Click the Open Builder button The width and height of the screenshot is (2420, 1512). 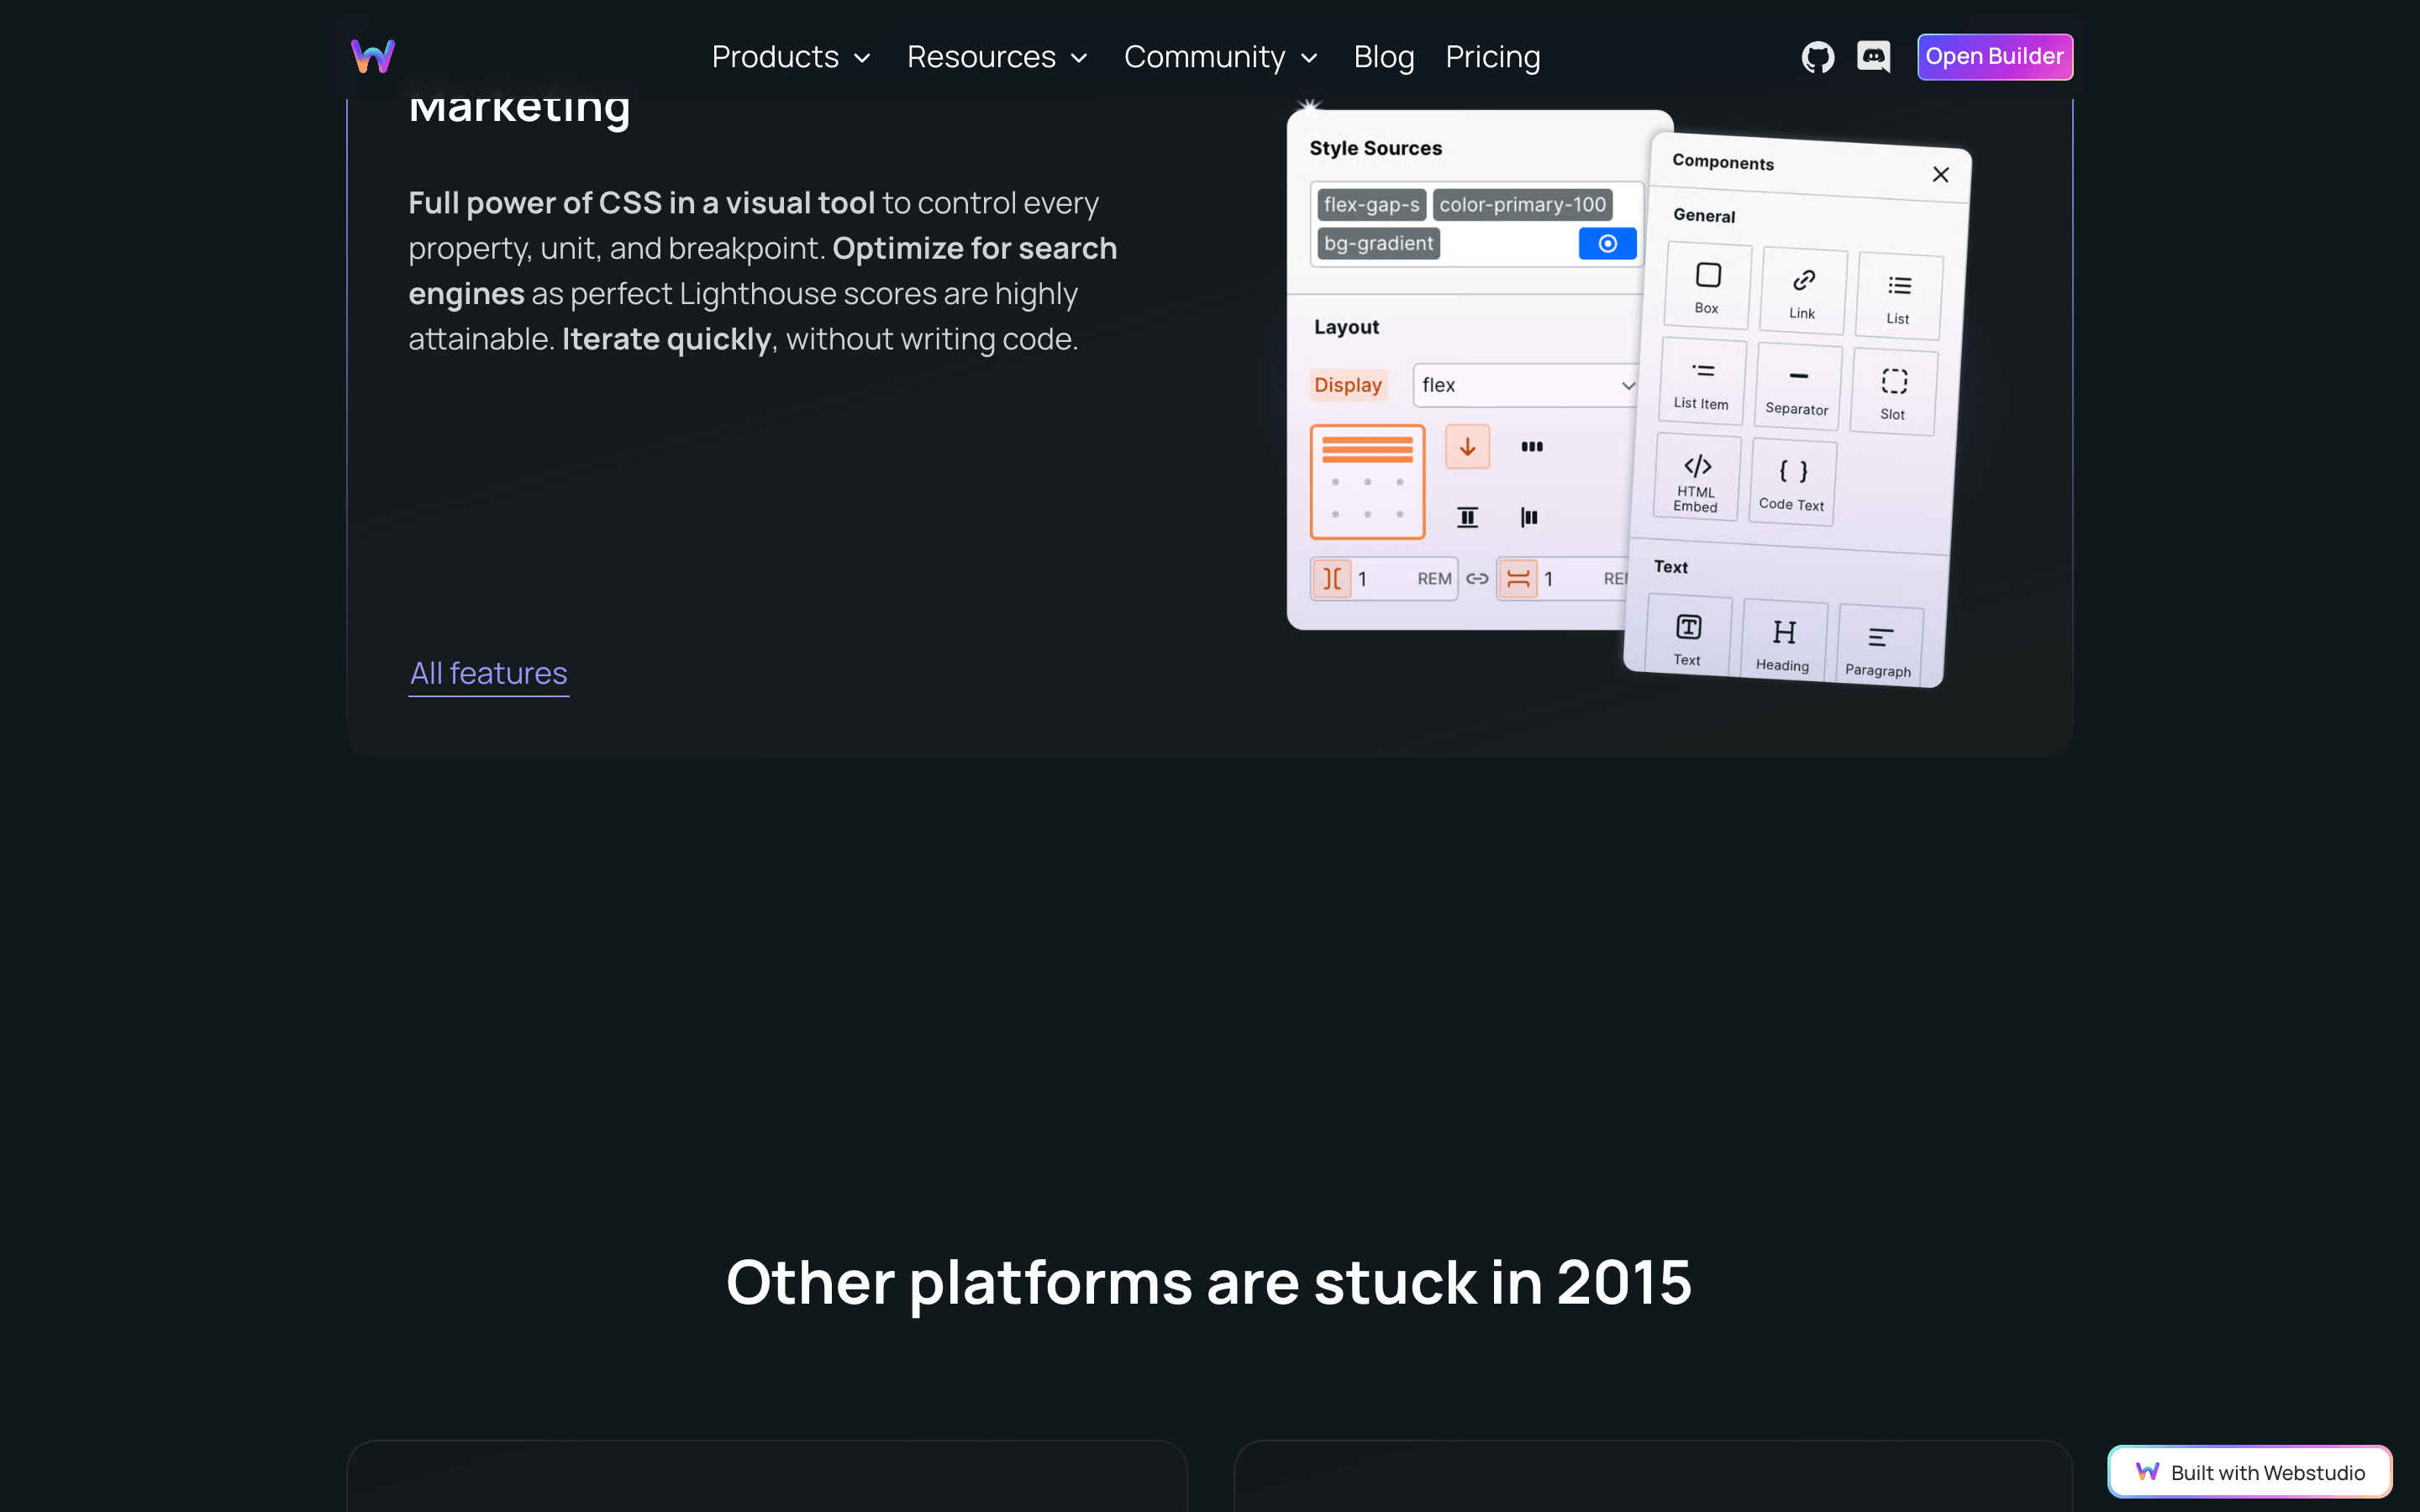pyautogui.click(x=1994, y=57)
